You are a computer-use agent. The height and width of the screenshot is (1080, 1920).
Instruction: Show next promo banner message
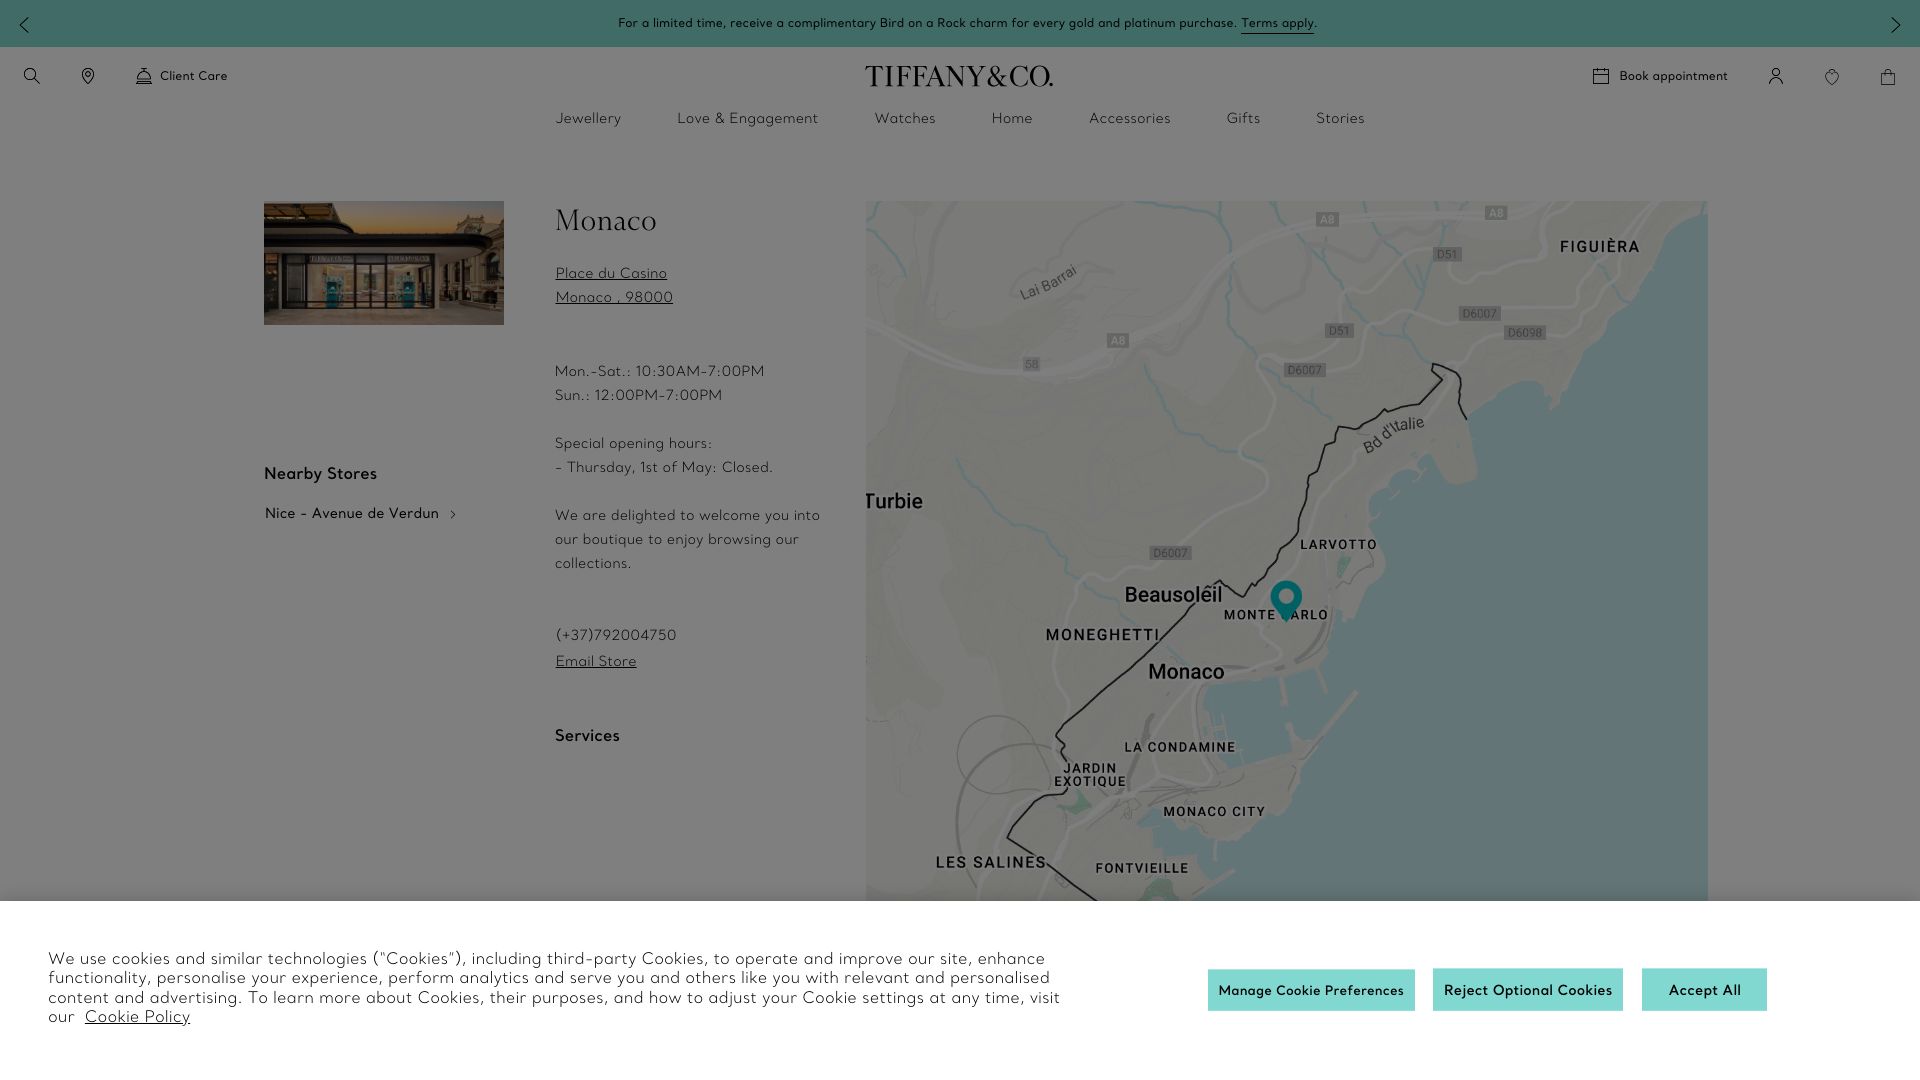pyautogui.click(x=1895, y=24)
